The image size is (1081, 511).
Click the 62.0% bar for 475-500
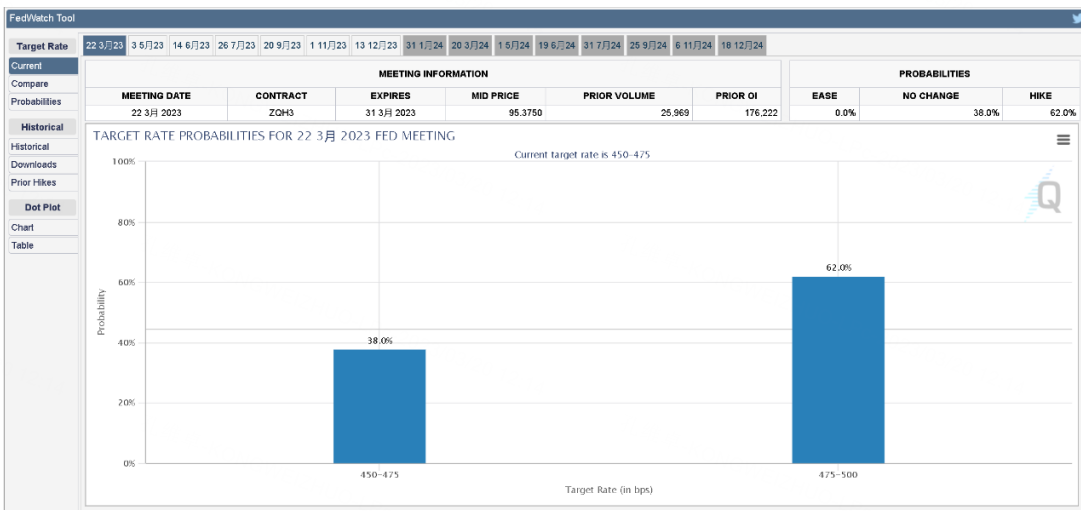pyautogui.click(x=838, y=370)
